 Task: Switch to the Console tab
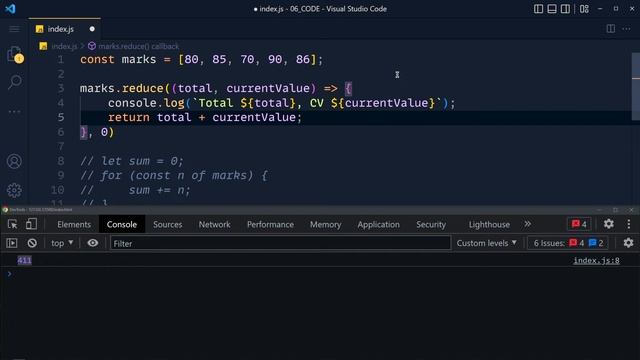122,224
